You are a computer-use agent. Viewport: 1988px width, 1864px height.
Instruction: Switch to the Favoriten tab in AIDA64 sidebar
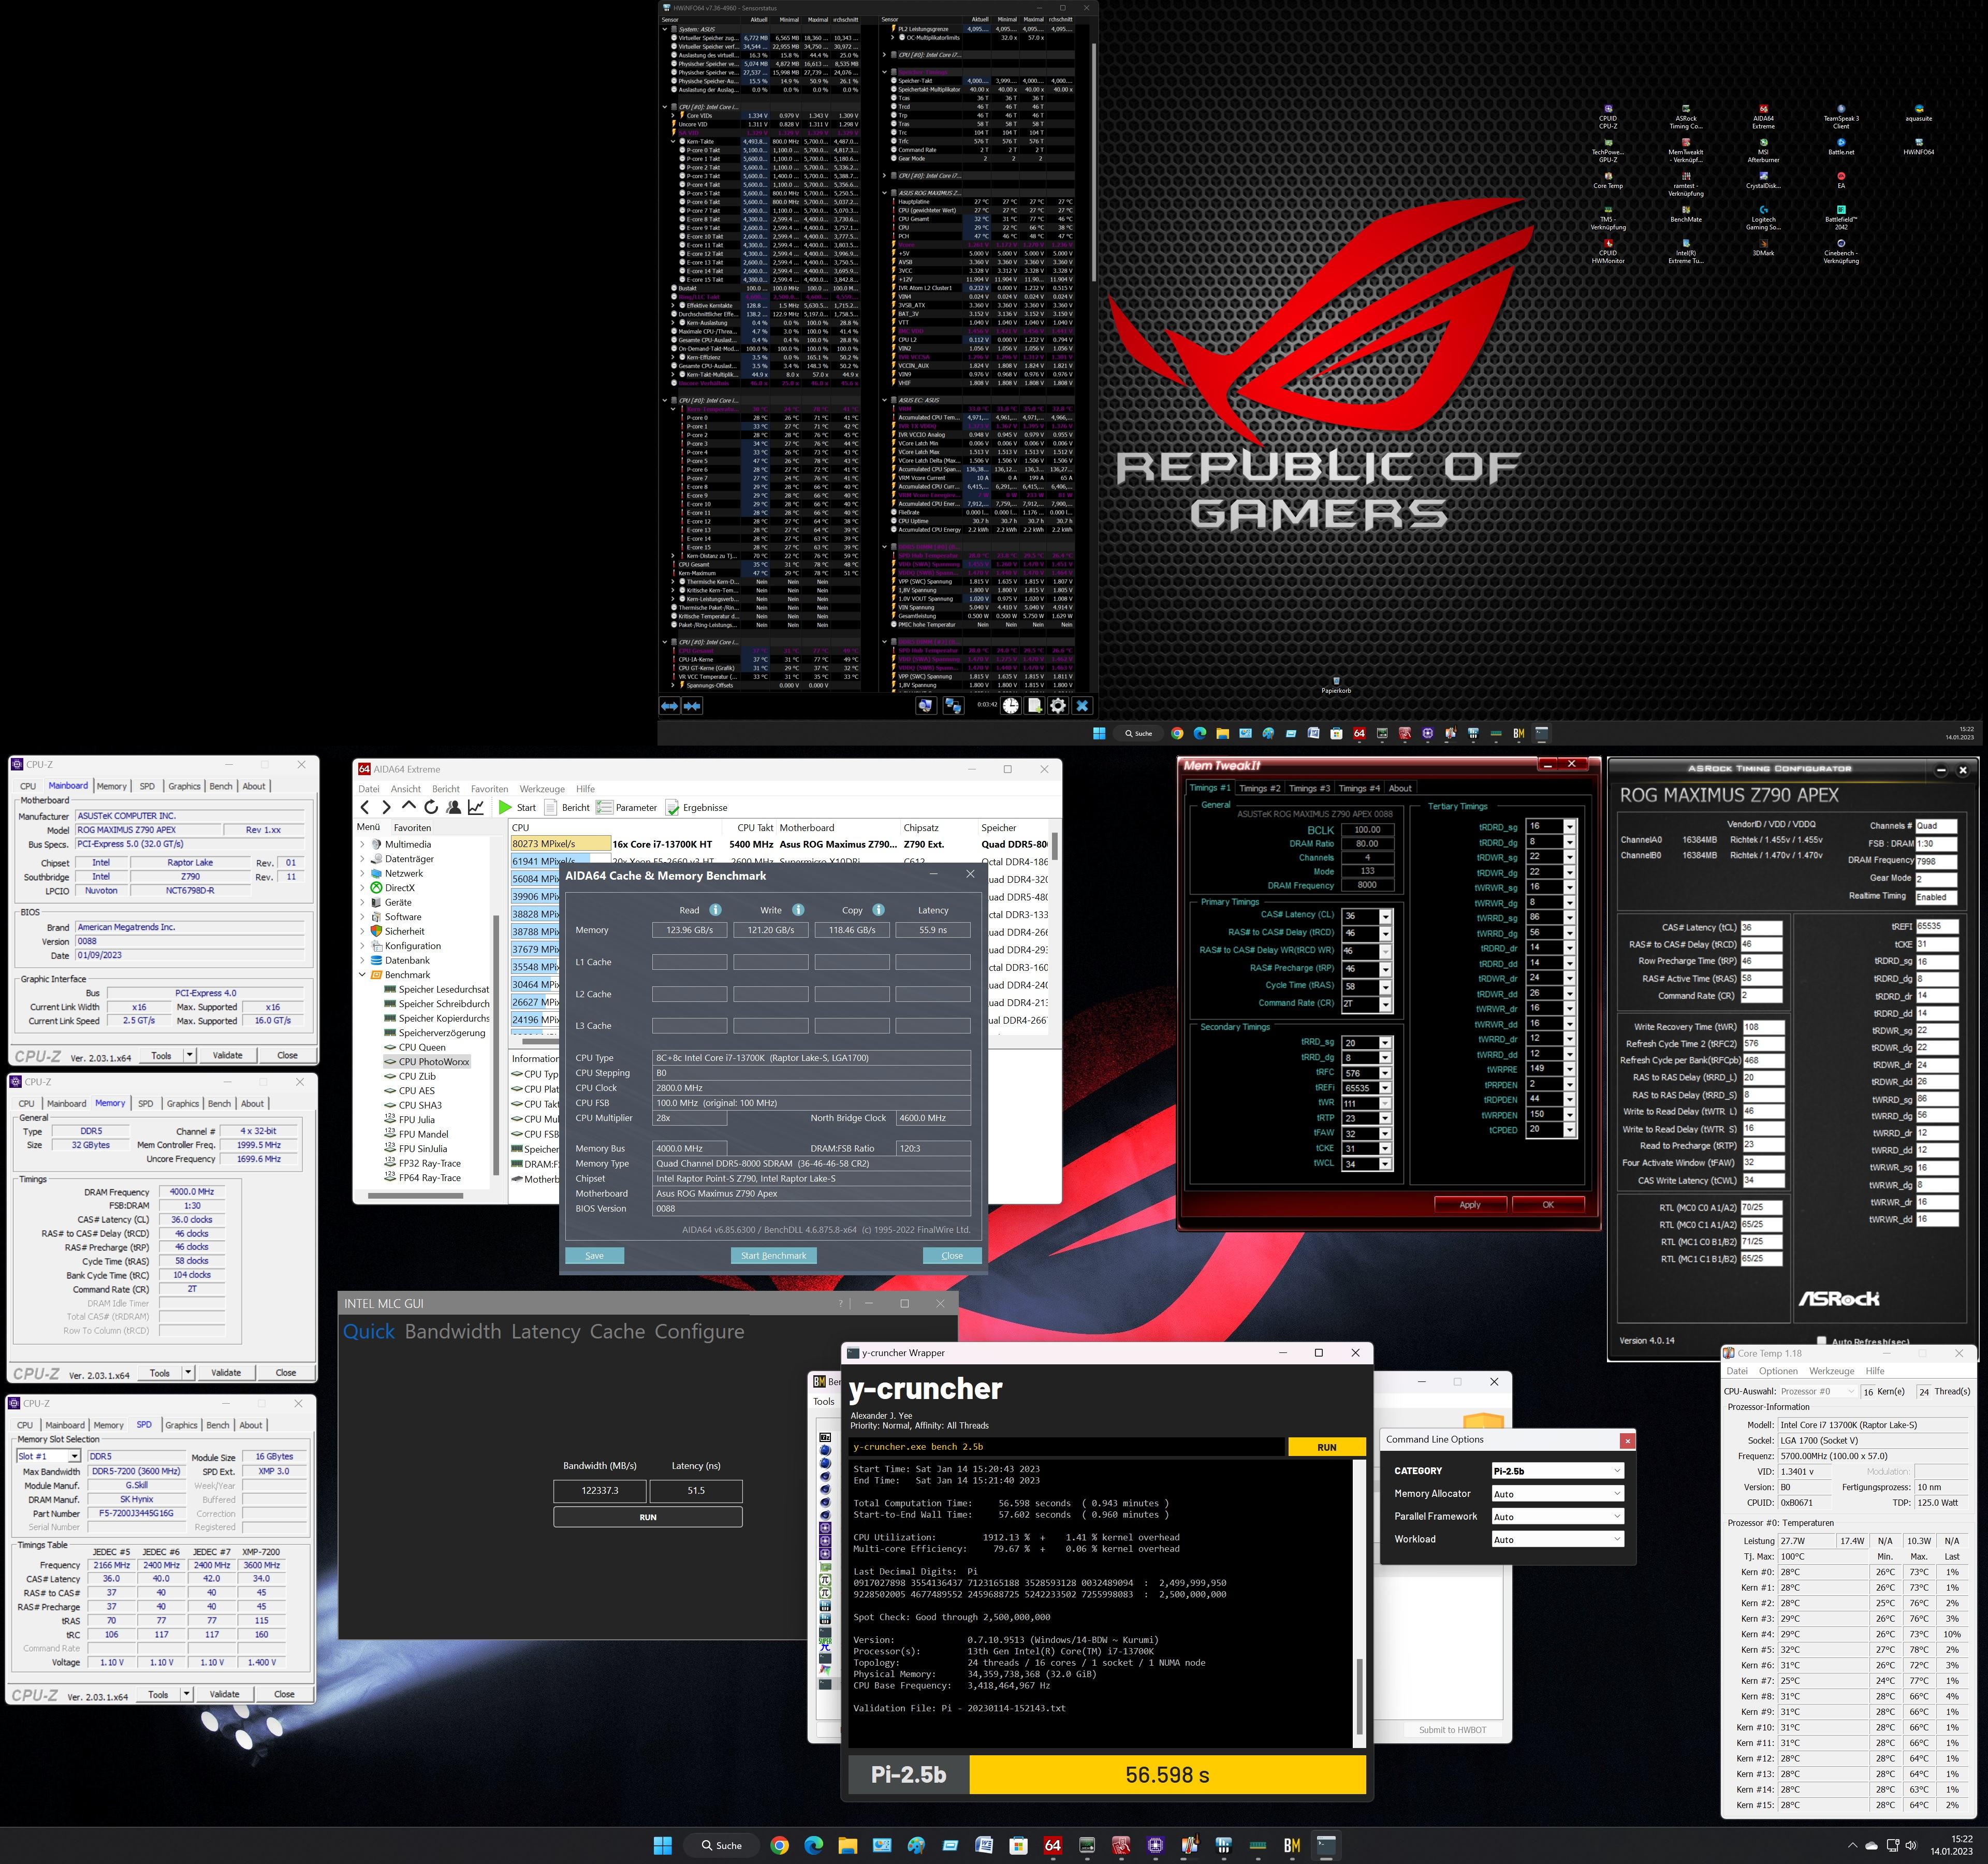point(412,827)
